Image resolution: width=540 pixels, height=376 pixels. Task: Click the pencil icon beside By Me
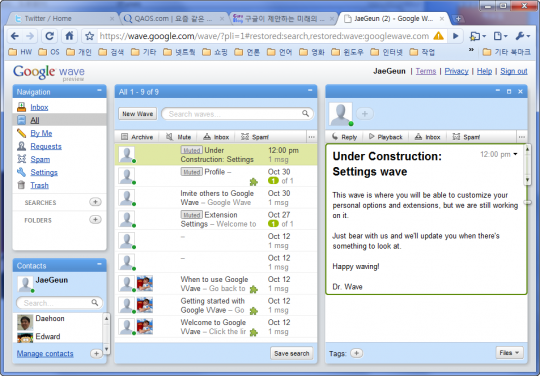[x=21, y=133]
